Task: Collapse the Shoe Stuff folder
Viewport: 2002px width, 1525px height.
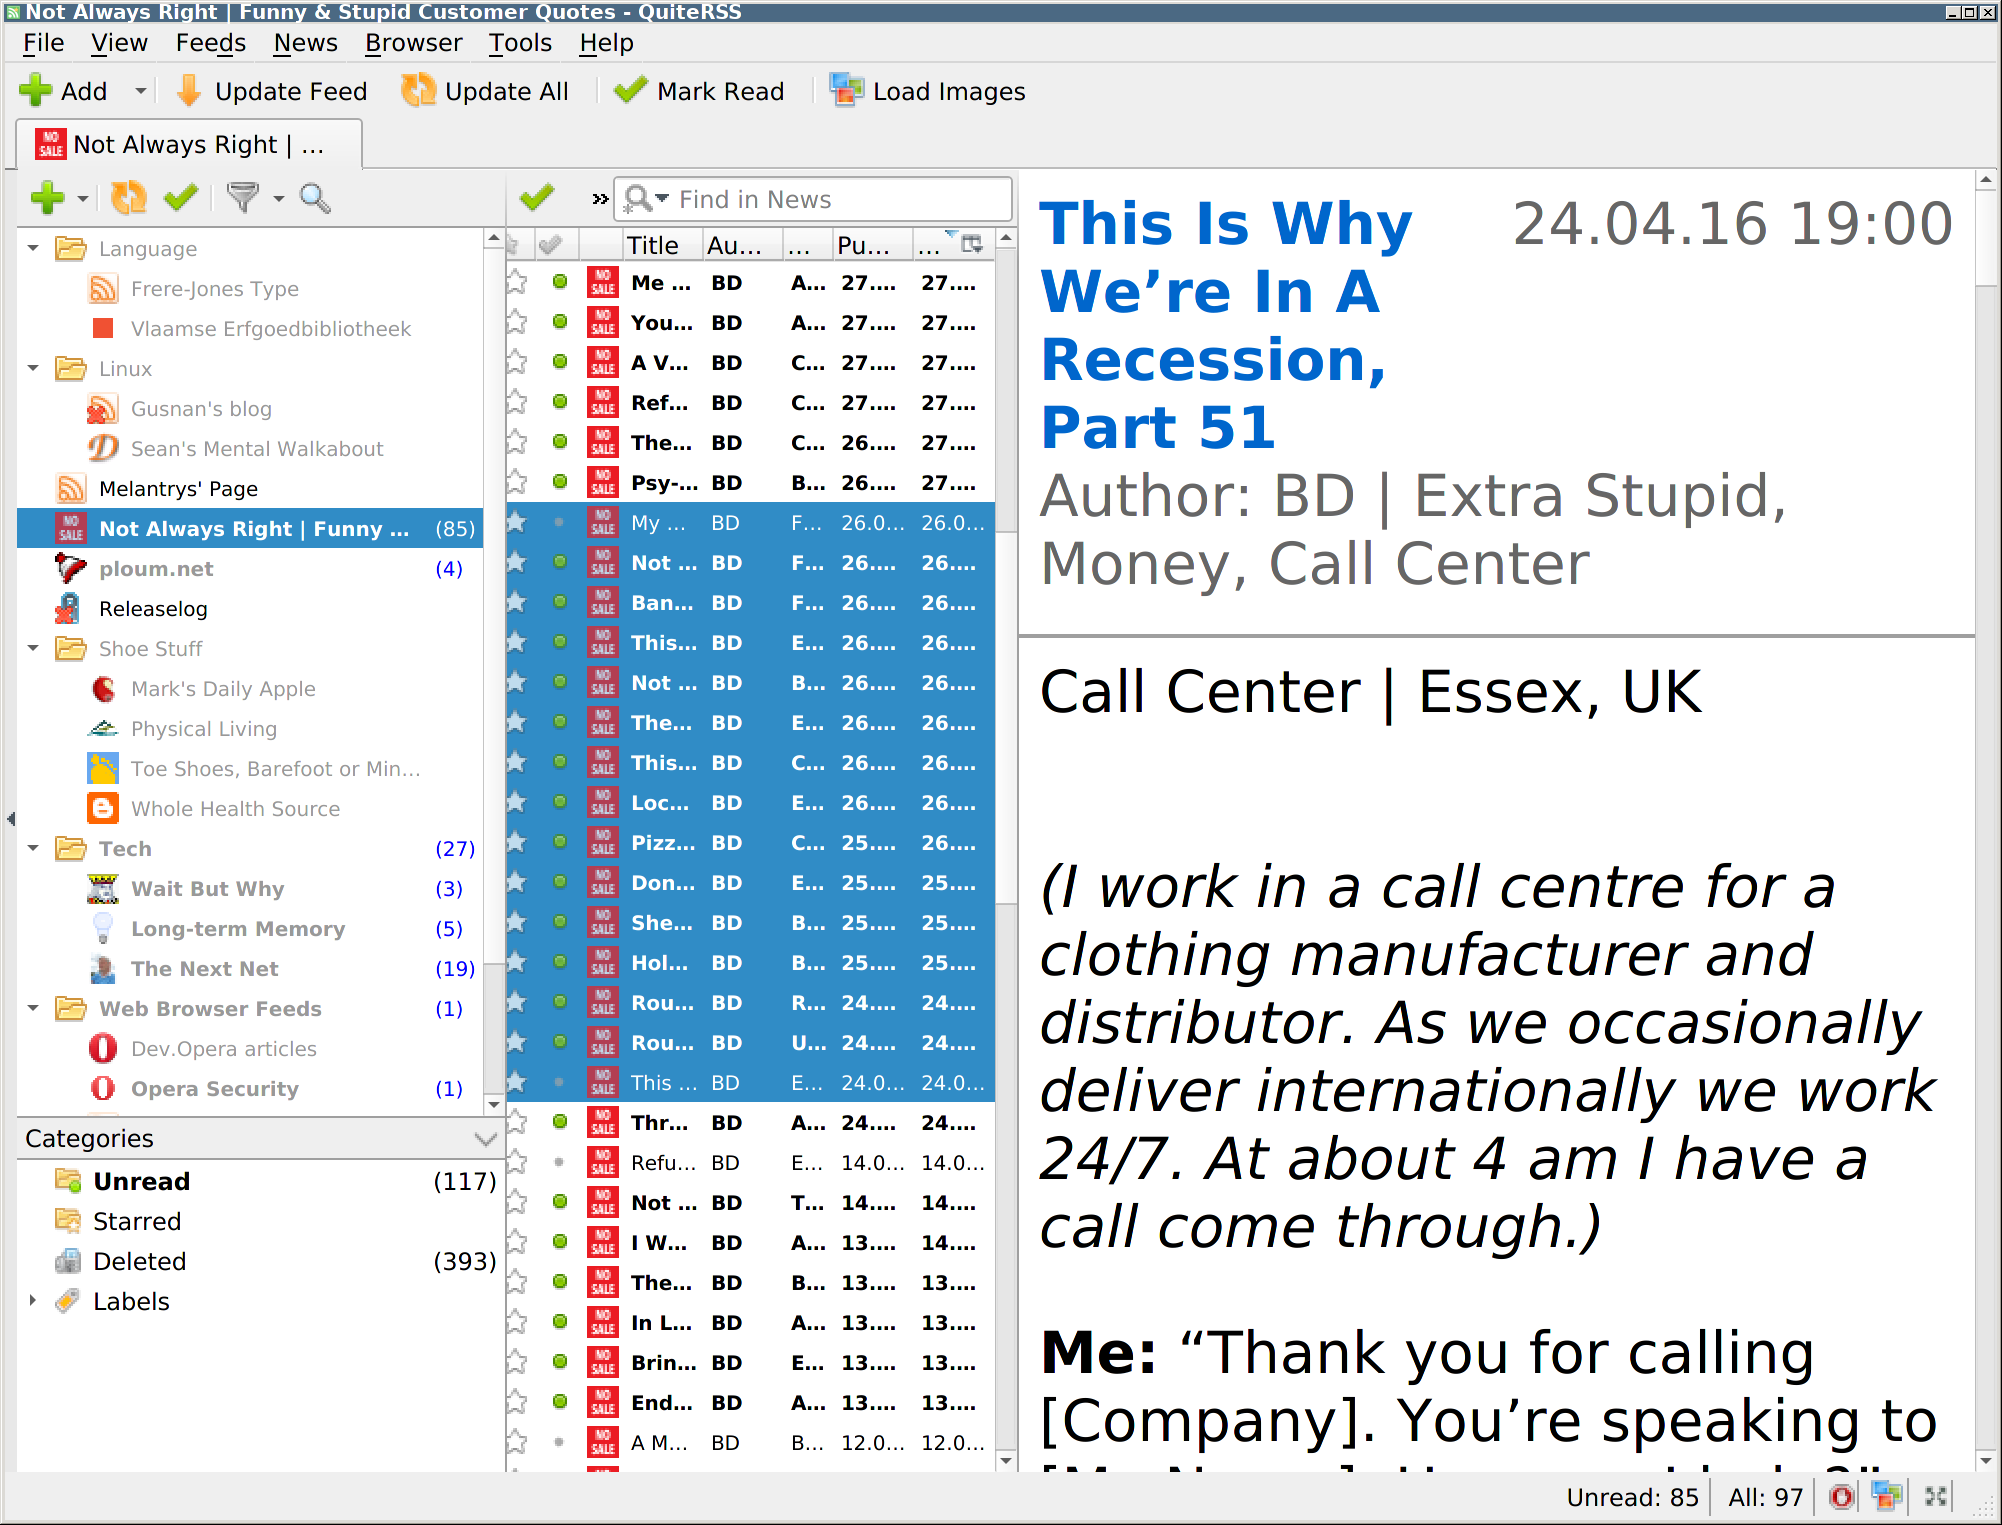Action: coord(33,648)
